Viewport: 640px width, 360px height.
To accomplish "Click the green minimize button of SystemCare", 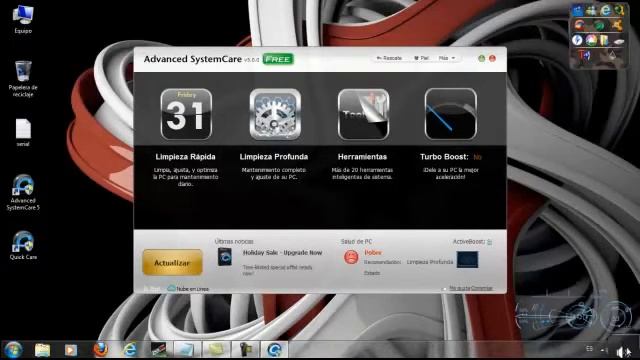I will pyautogui.click(x=482, y=58).
